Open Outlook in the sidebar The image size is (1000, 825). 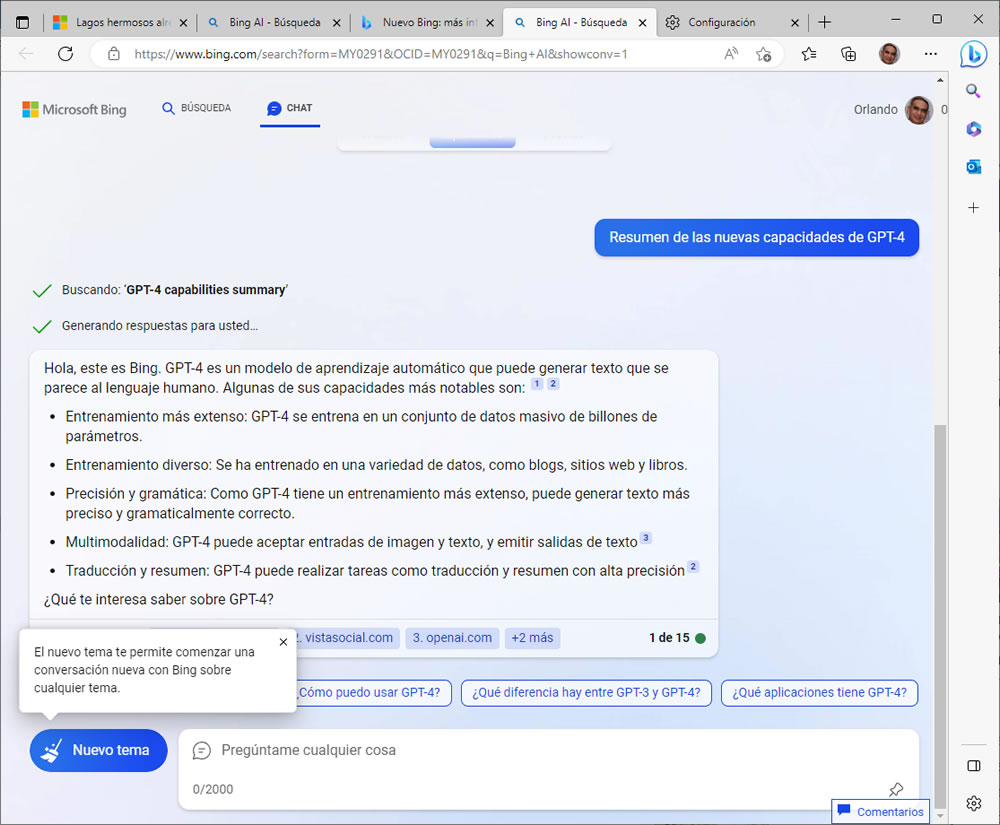[x=973, y=167]
